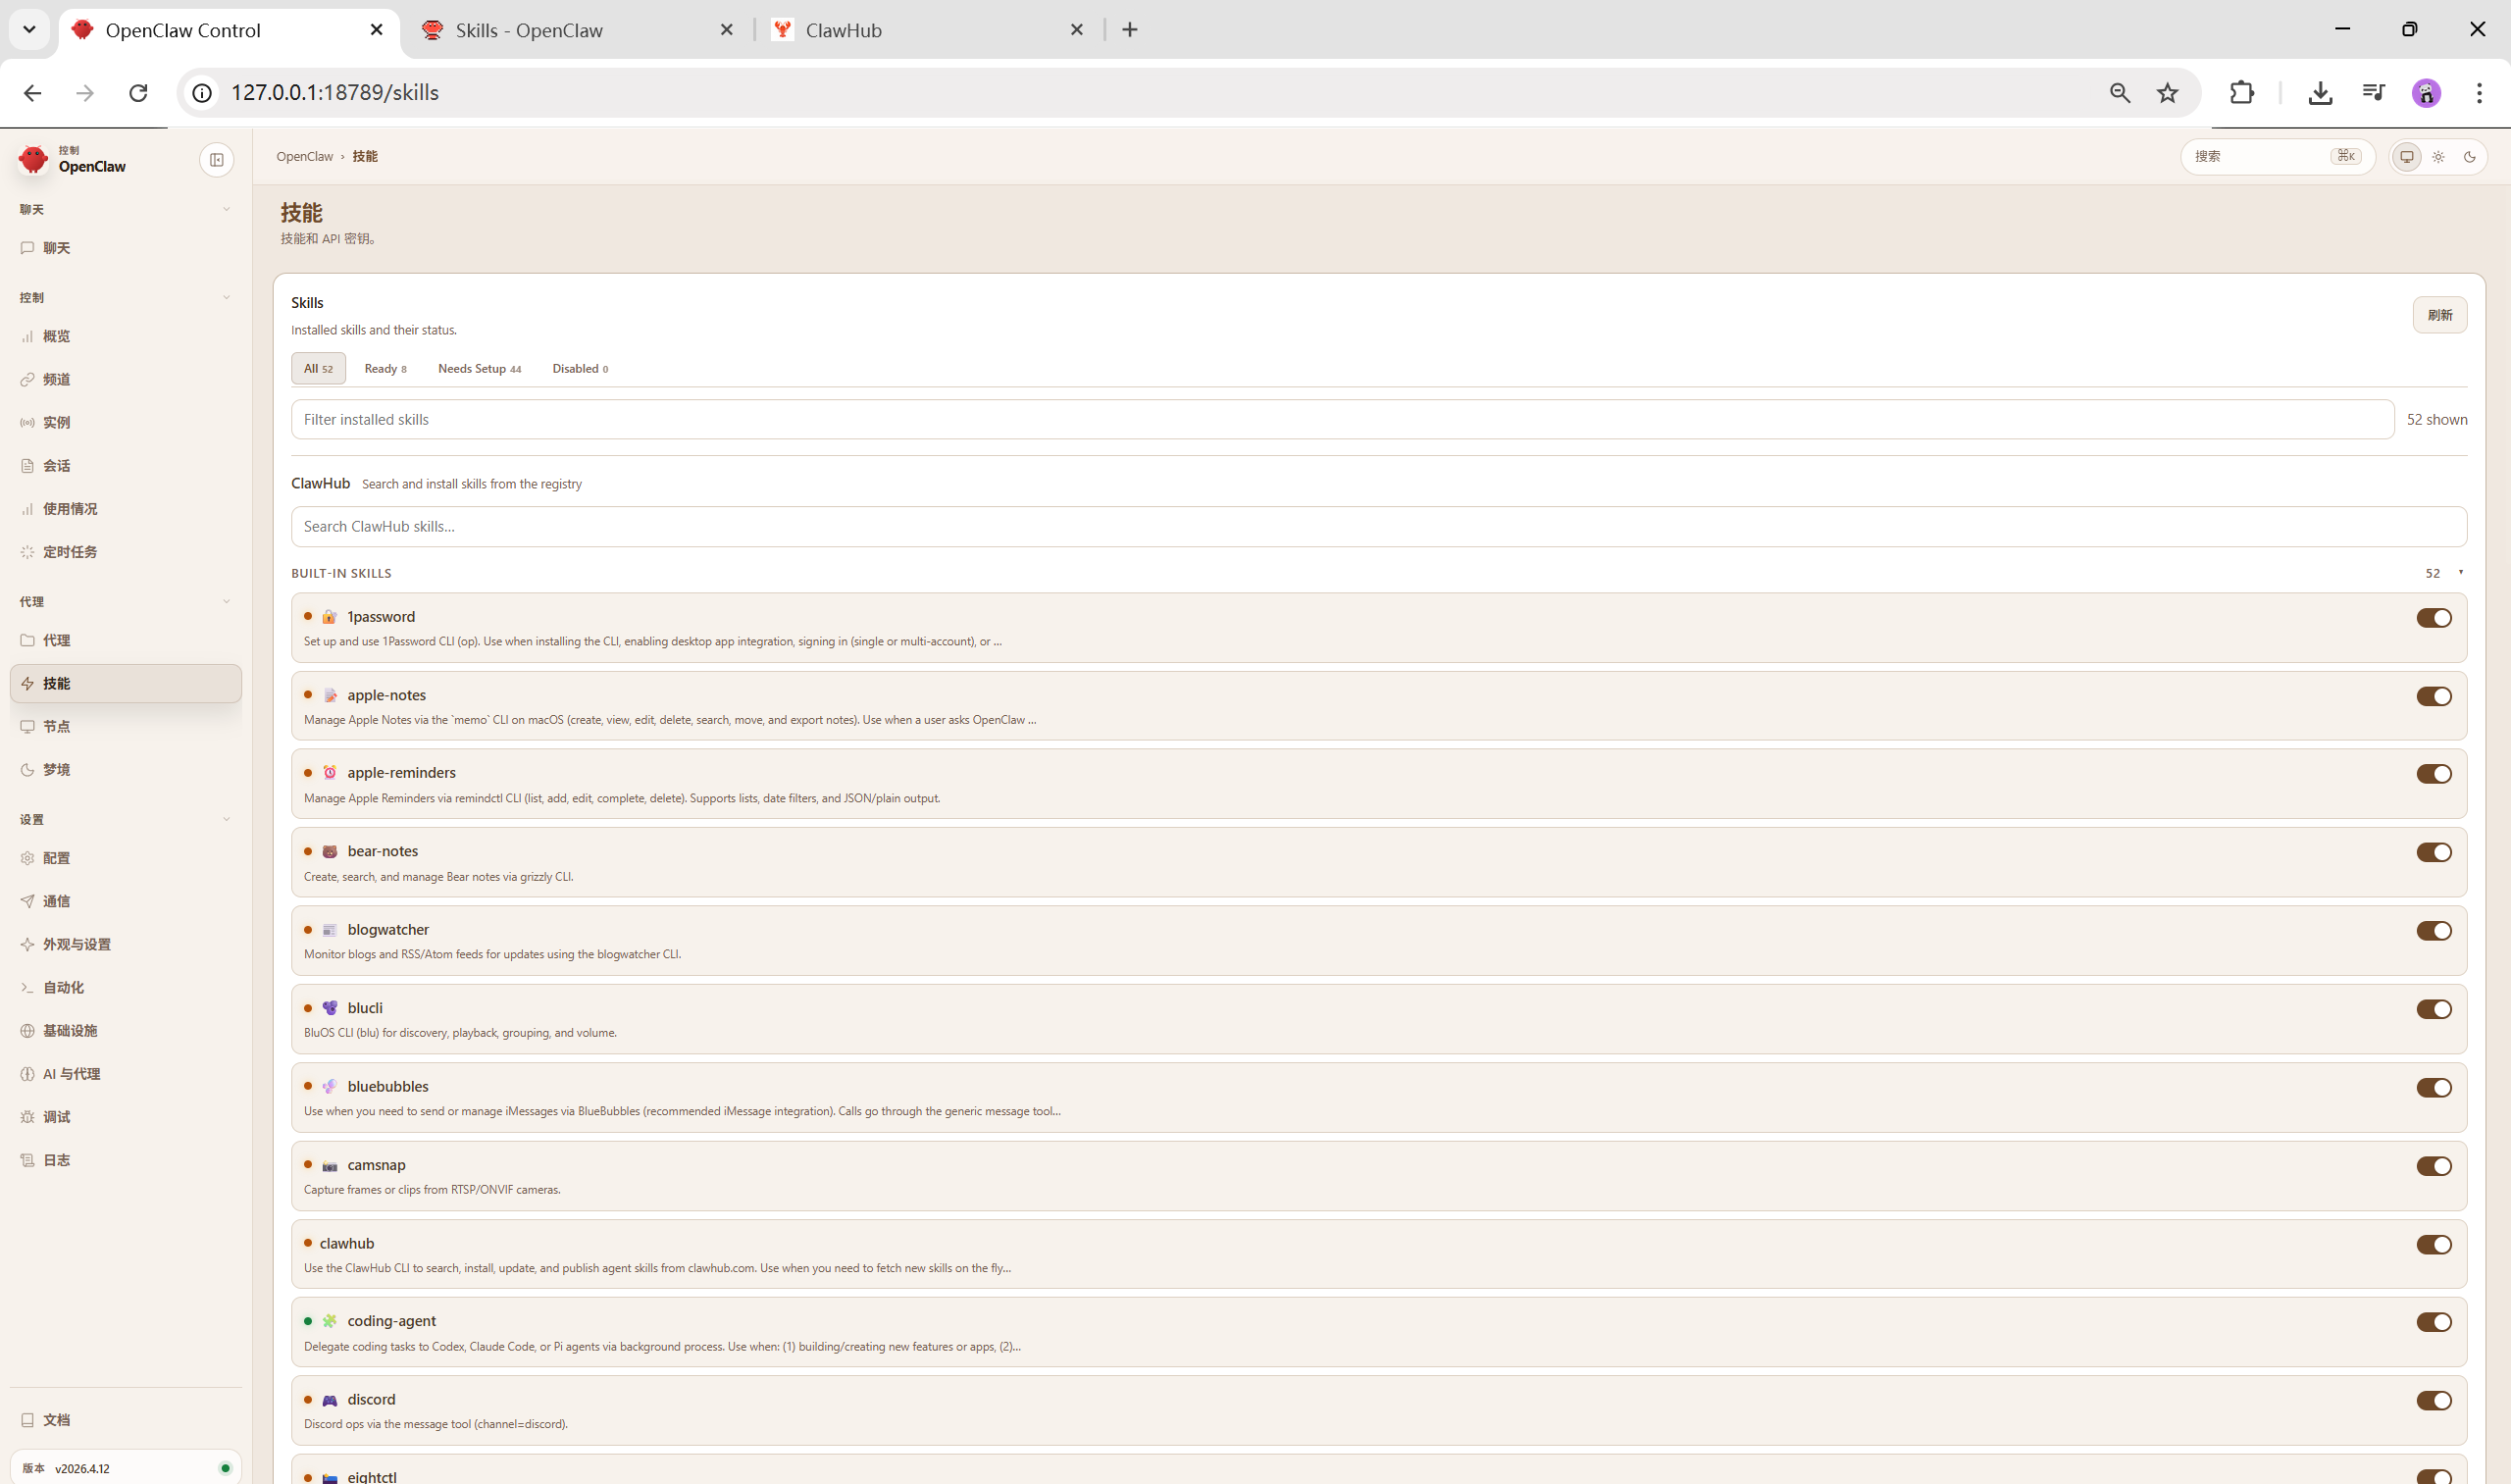This screenshot has height=1484, width=2511.
Task: Collapse the sidebar with panel icon
Action: click(216, 160)
